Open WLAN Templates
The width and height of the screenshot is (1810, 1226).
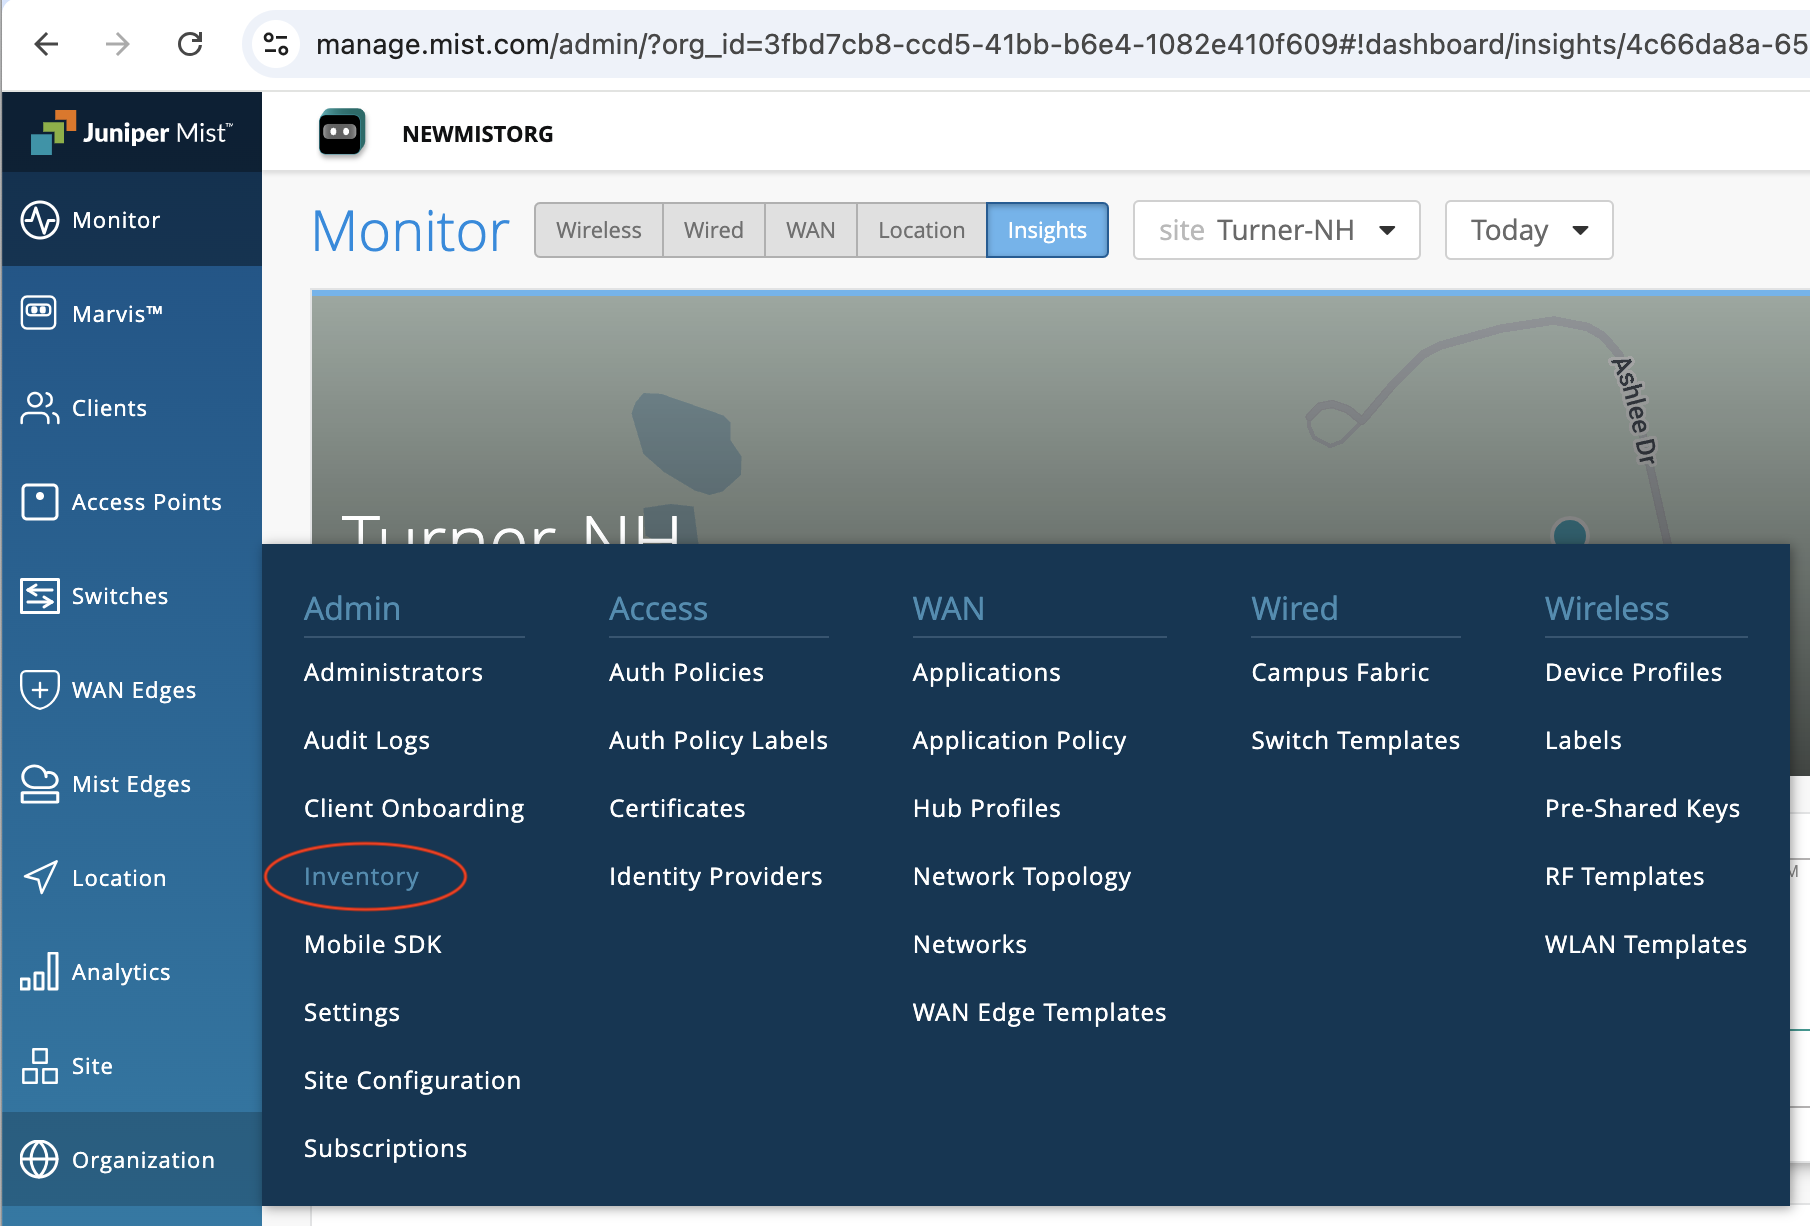point(1646,944)
